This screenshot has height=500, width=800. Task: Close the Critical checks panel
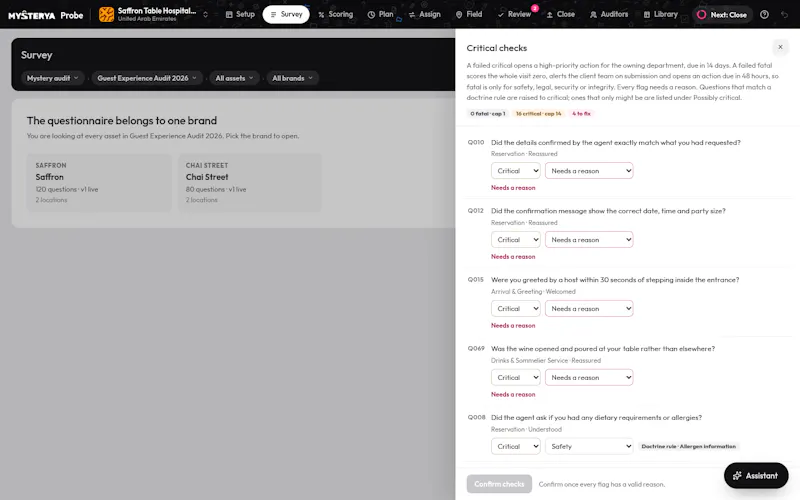pos(780,47)
